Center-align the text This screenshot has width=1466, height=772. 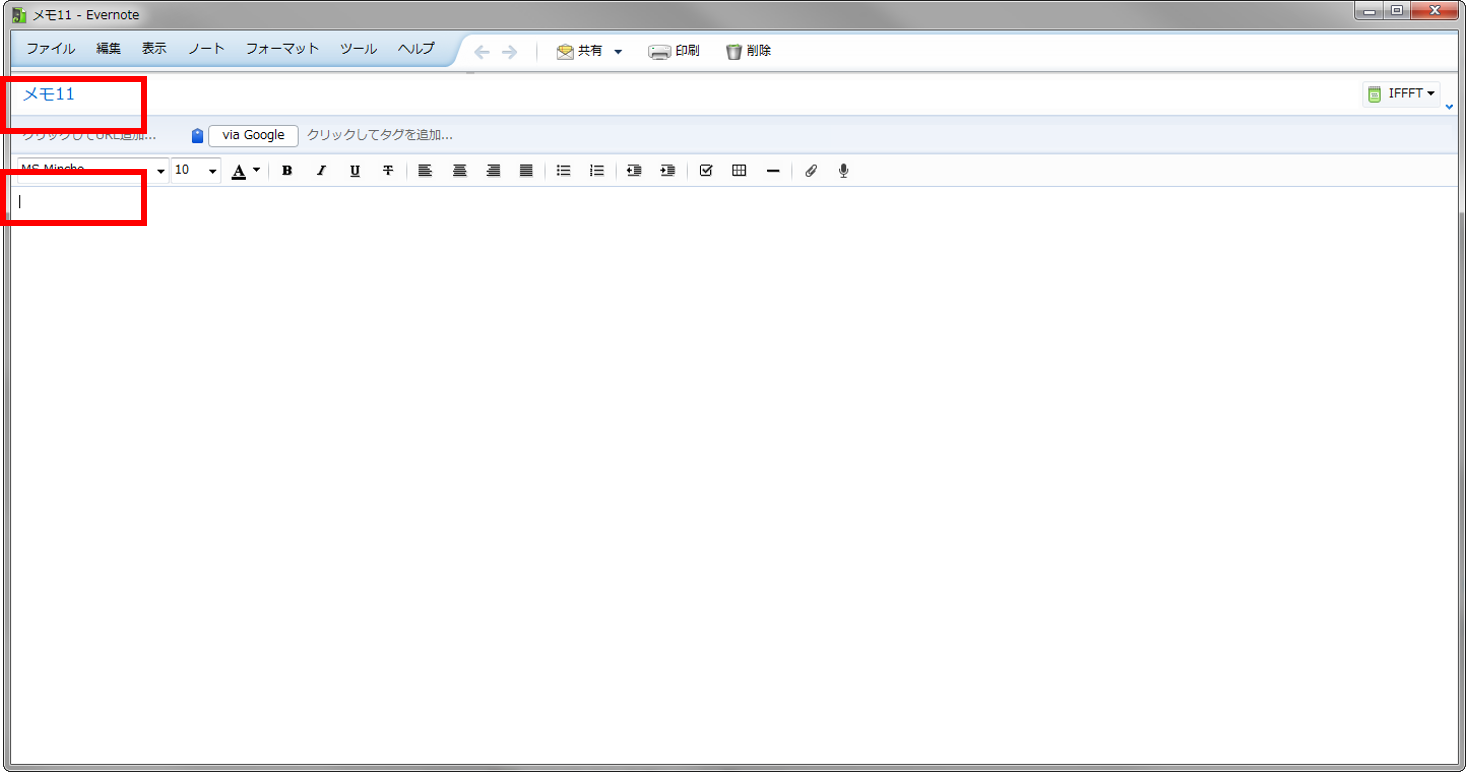459,171
